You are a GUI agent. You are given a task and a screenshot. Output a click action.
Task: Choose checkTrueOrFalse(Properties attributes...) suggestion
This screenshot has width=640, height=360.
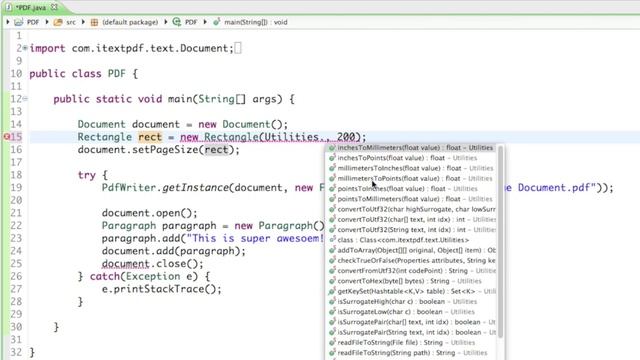[412, 260]
